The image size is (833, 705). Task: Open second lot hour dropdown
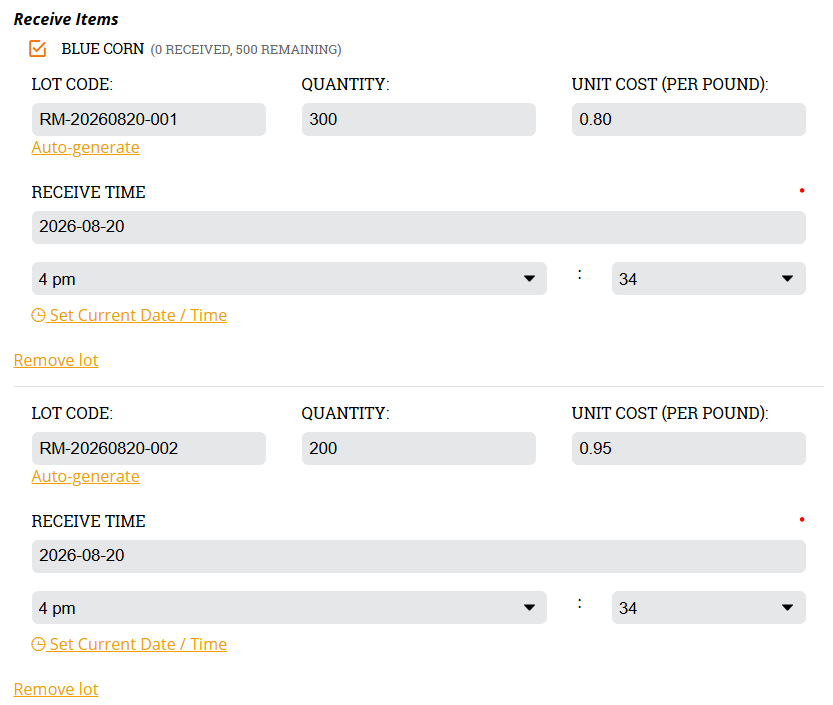pyautogui.click(x=289, y=607)
